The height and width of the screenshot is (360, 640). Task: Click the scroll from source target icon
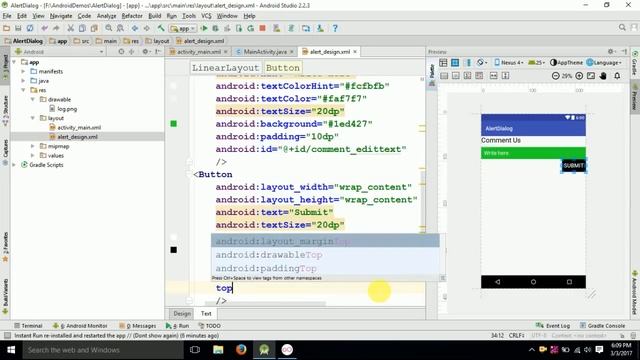pyautogui.click(x=121, y=52)
